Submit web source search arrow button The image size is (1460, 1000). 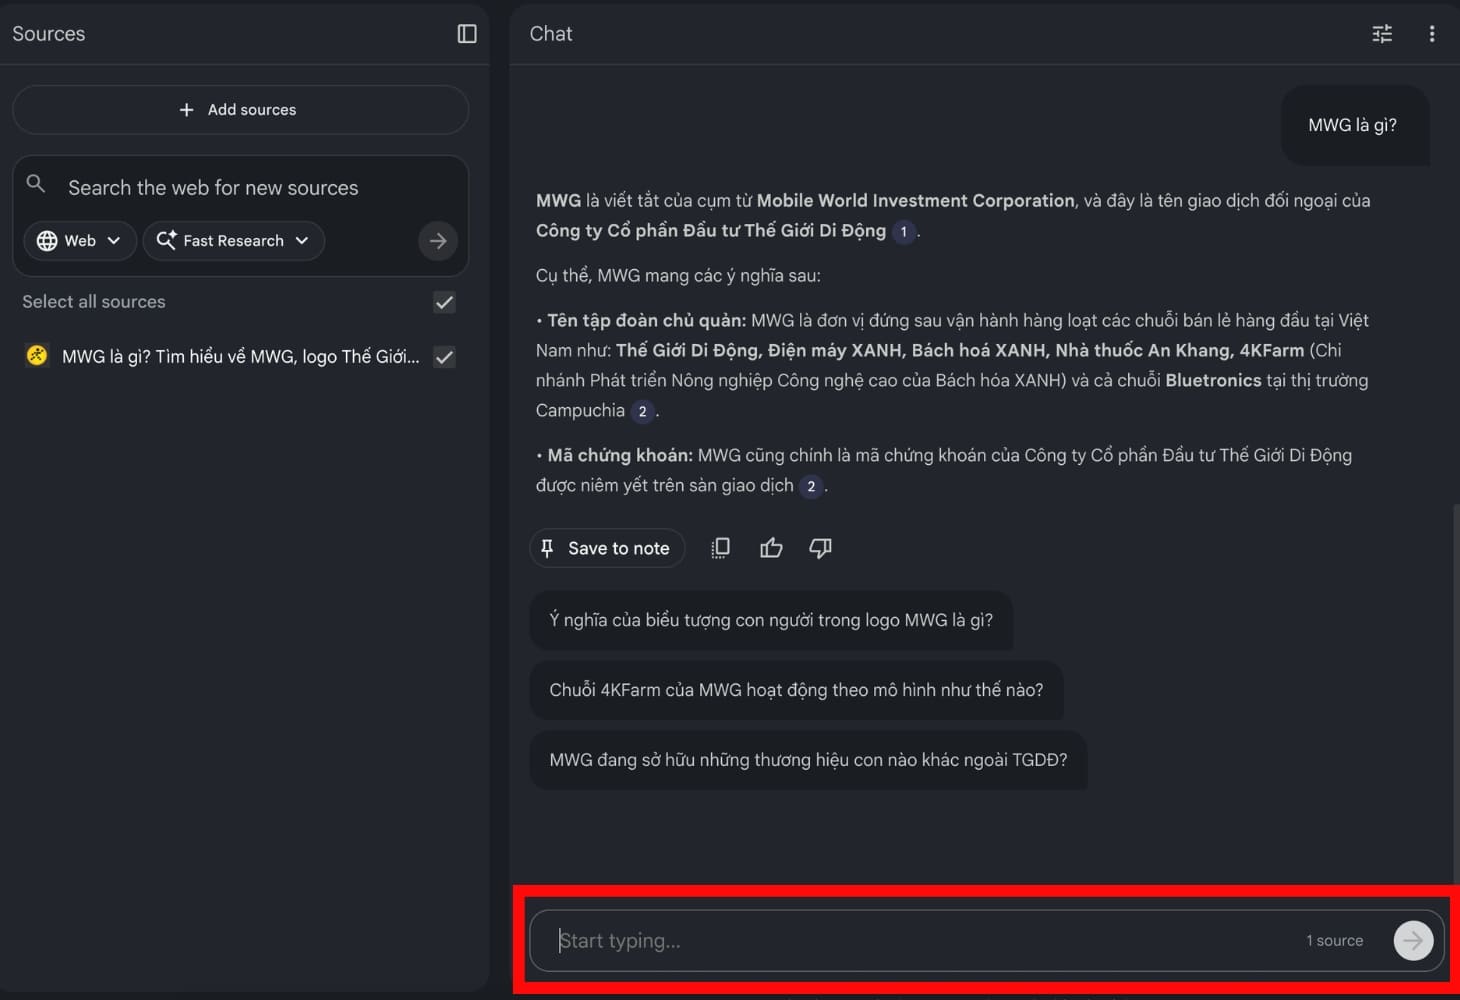tap(437, 241)
